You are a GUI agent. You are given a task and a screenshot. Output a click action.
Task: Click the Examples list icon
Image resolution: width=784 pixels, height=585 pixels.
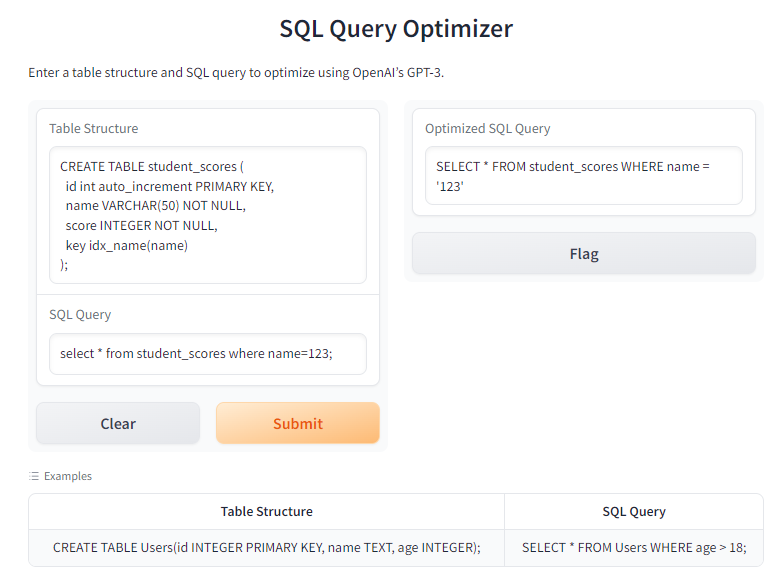[34, 476]
